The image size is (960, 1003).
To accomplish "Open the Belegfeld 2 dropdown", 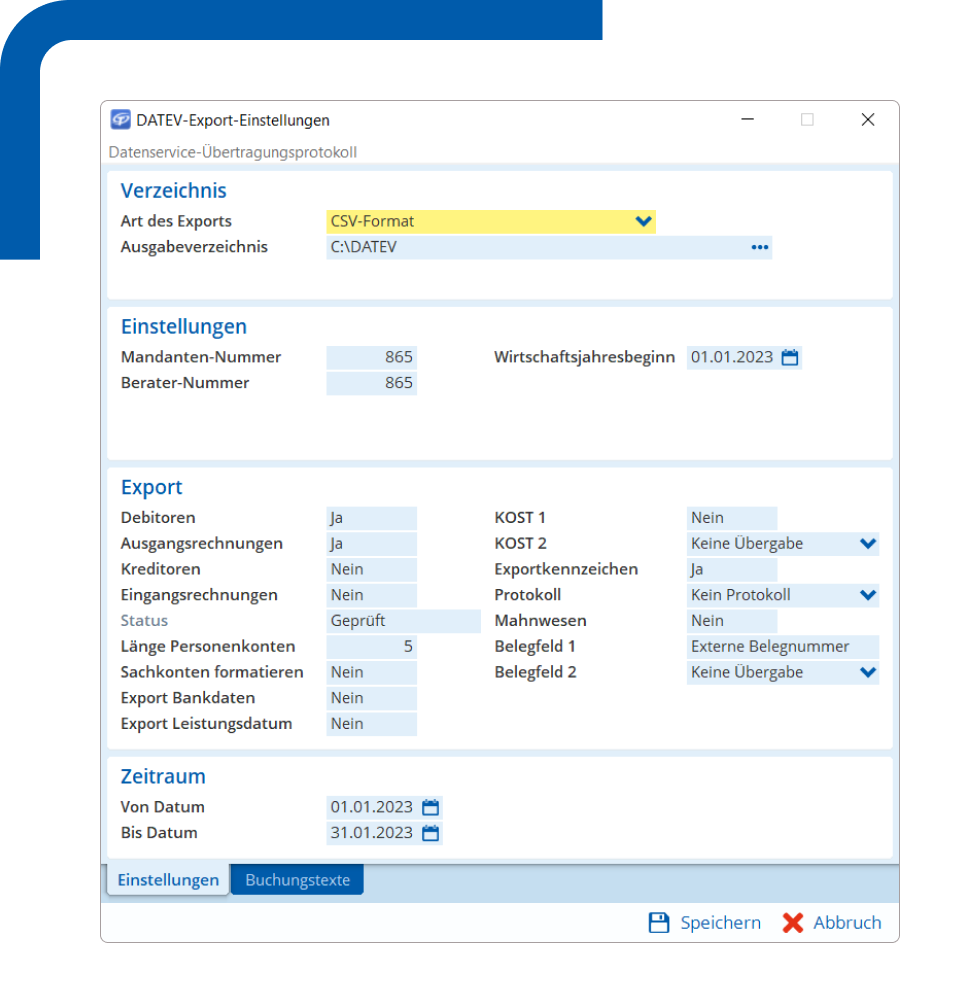I will (x=868, y=673).
